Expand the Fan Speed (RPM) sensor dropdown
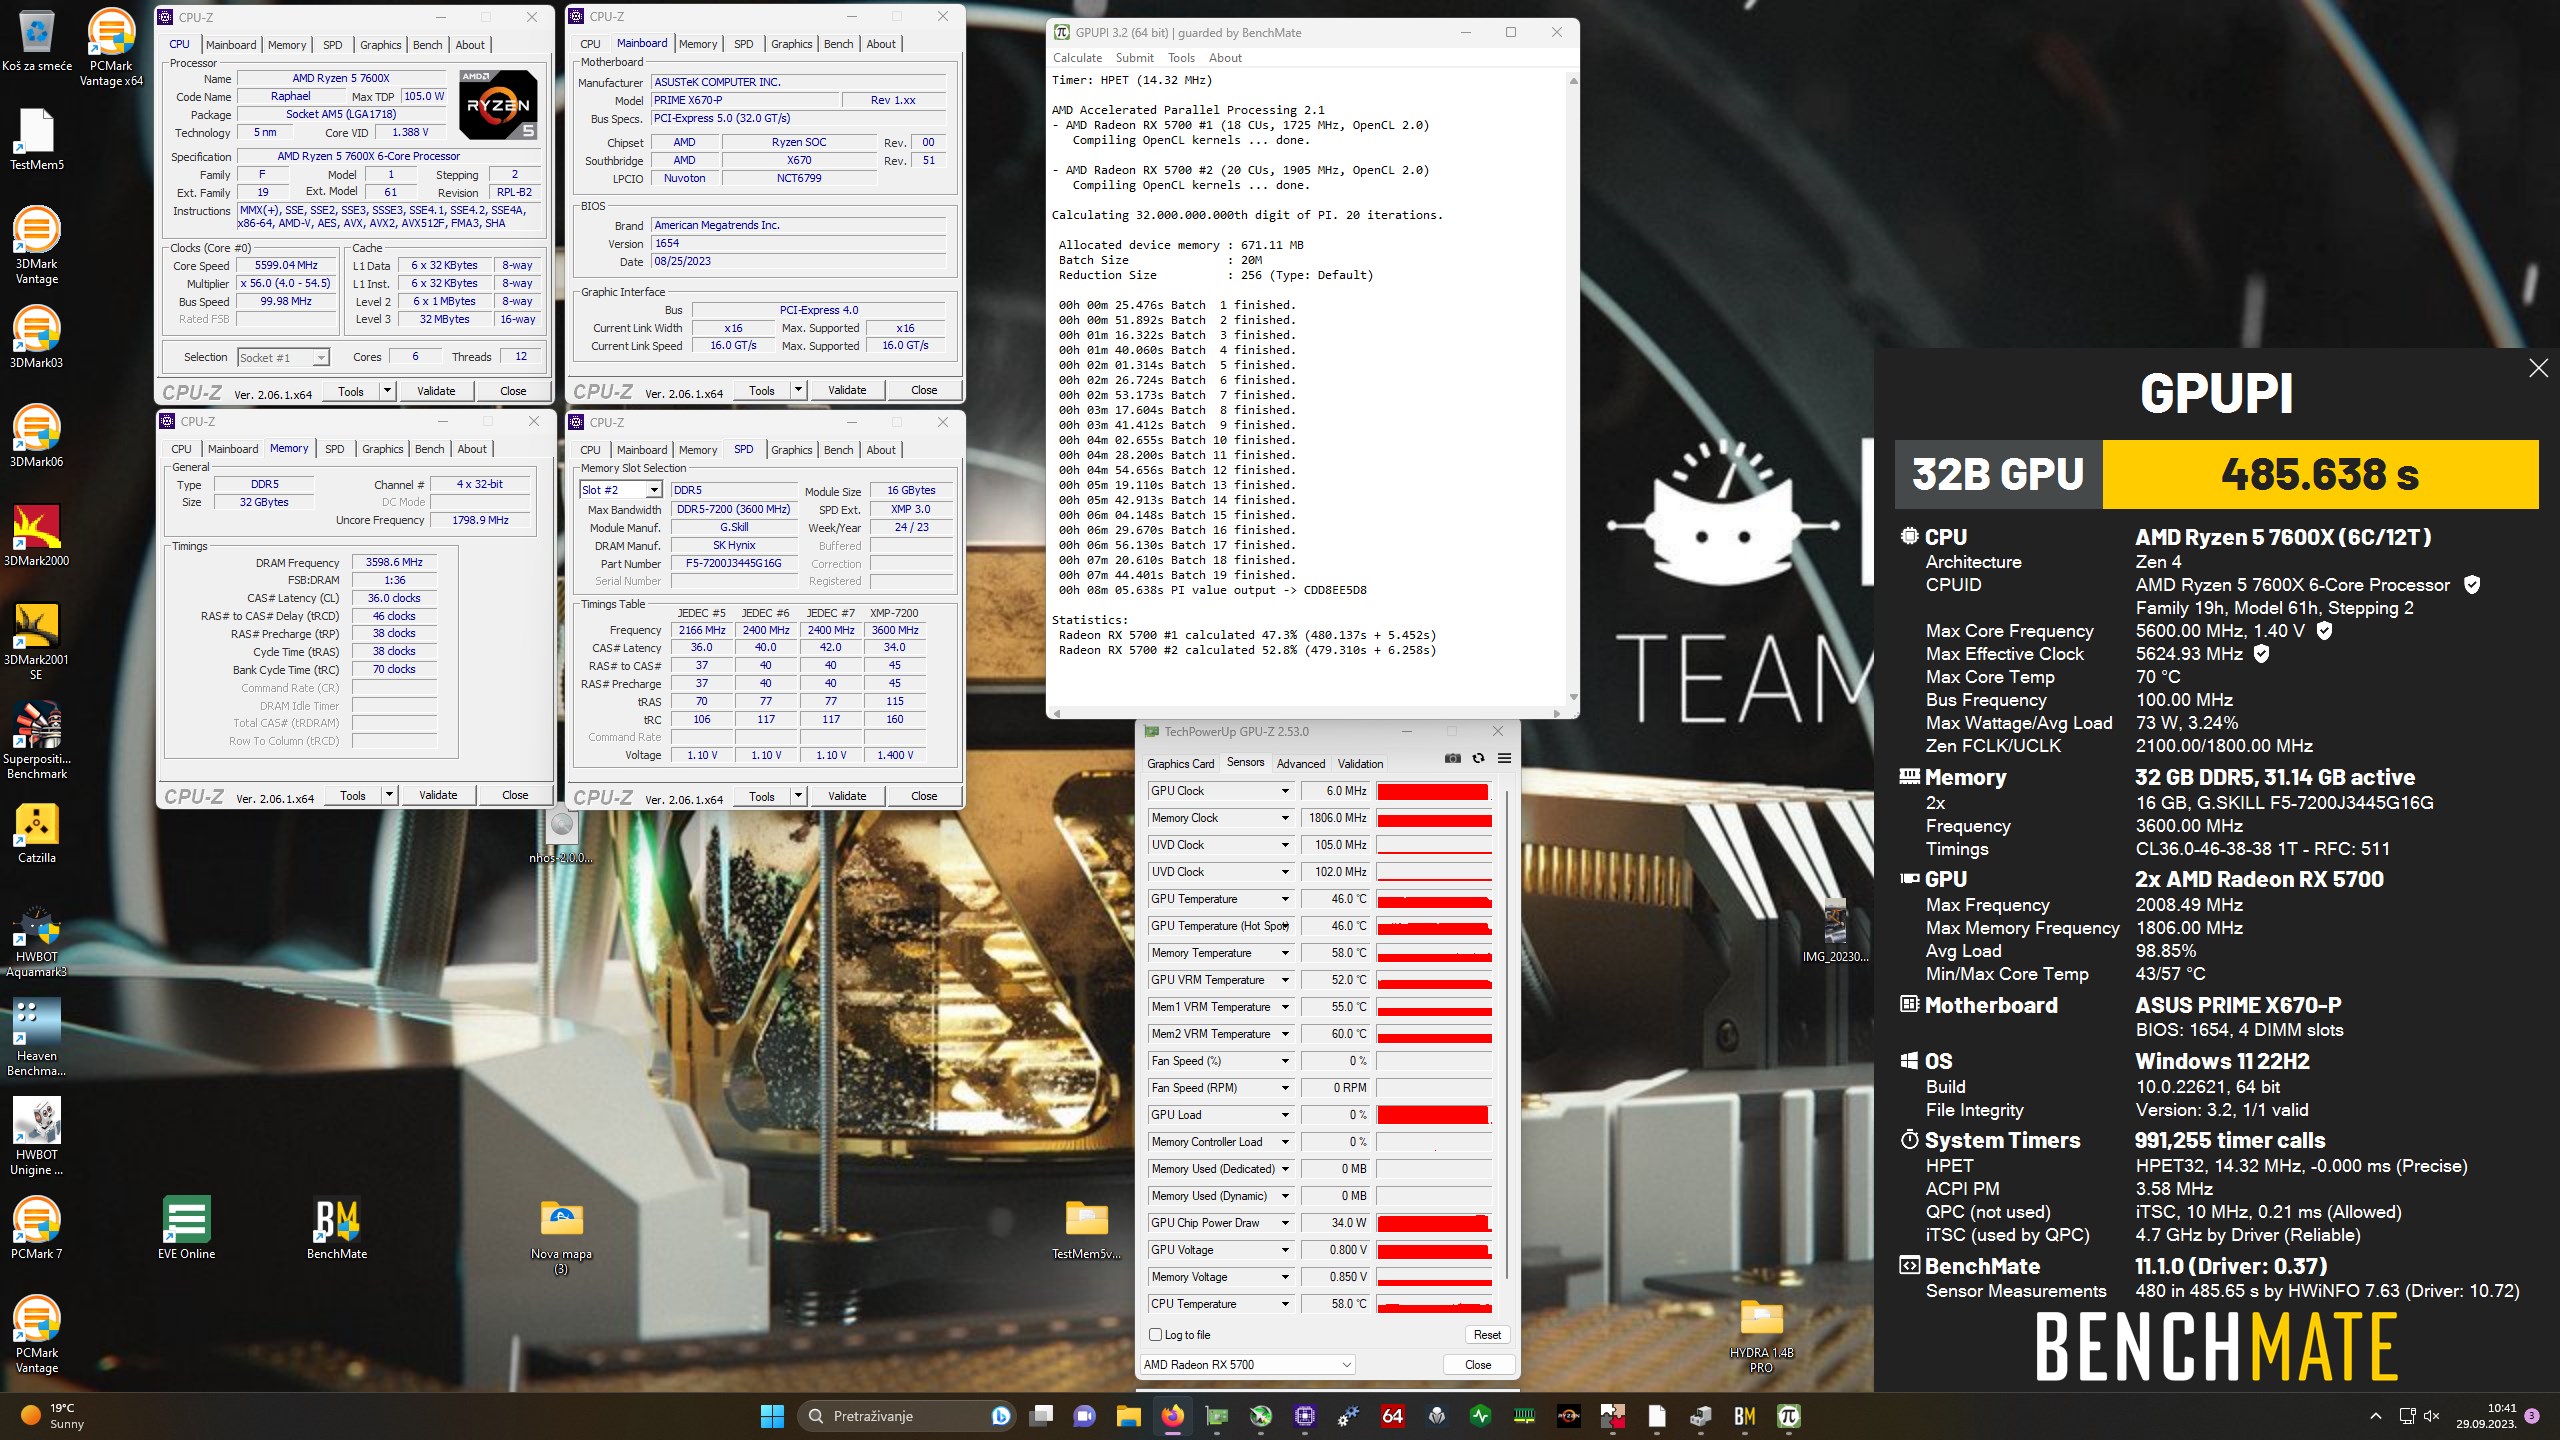The height and width of the screenshot is (1440, 2560). point(1285,1088)
